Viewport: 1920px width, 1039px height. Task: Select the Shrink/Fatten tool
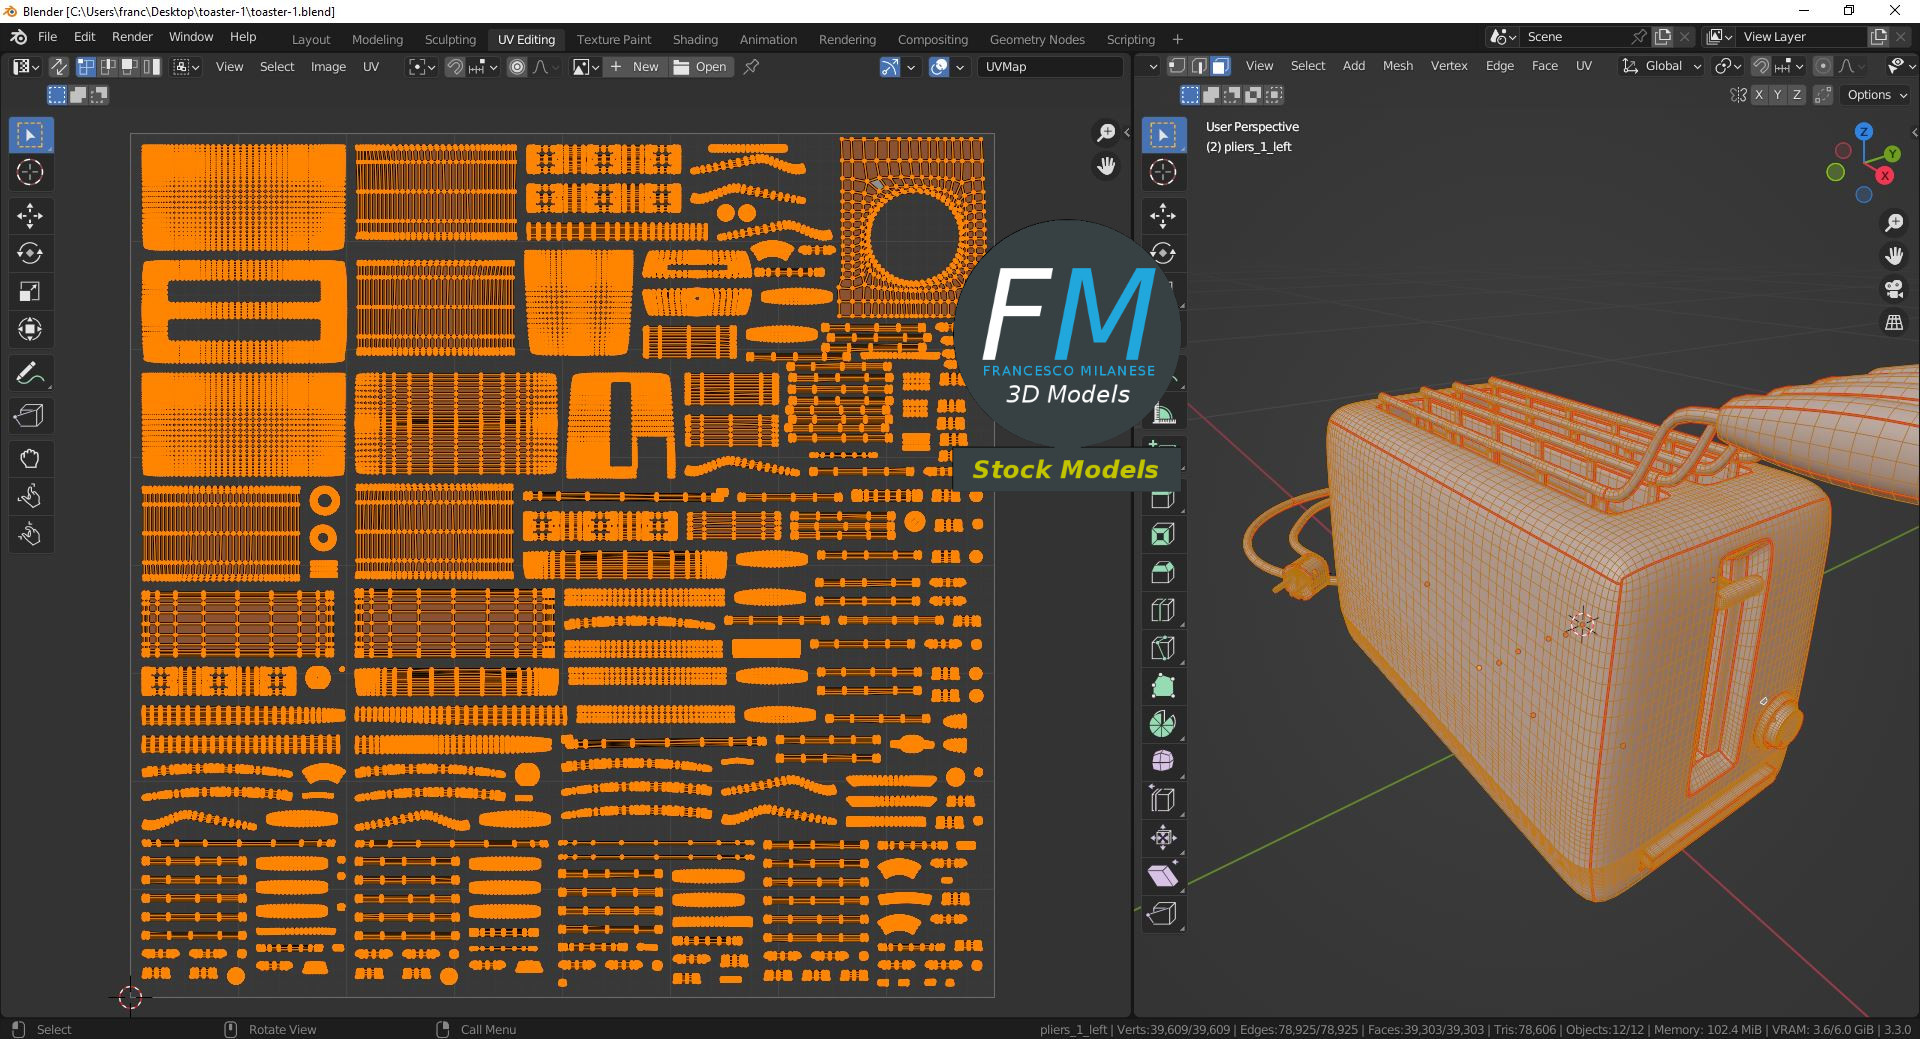(x=1162, y=838)
